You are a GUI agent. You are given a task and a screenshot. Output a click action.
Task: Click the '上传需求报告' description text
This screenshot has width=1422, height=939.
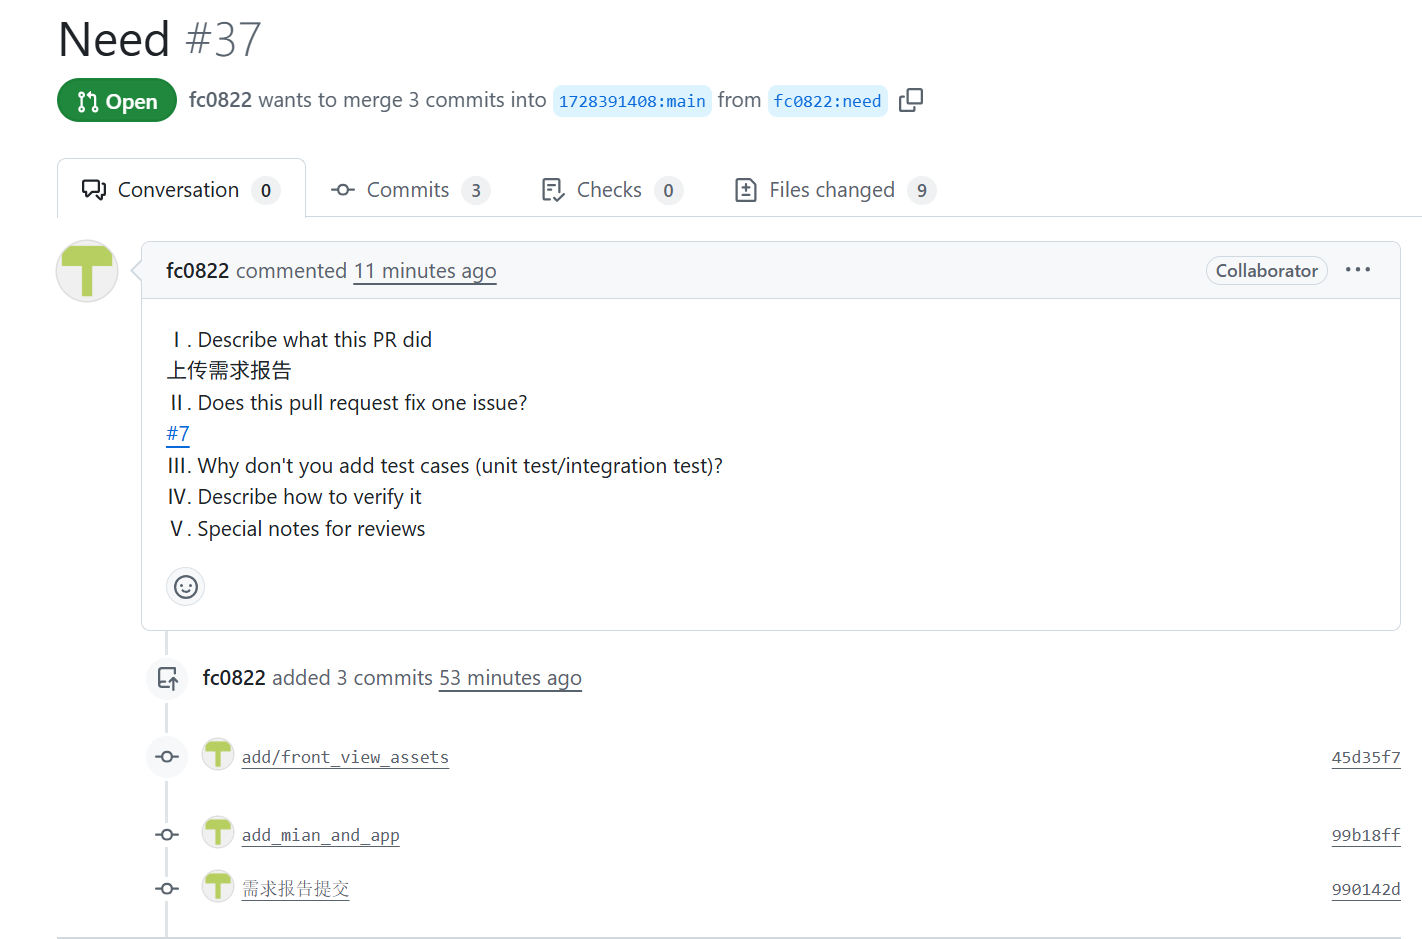coord(229,371)
